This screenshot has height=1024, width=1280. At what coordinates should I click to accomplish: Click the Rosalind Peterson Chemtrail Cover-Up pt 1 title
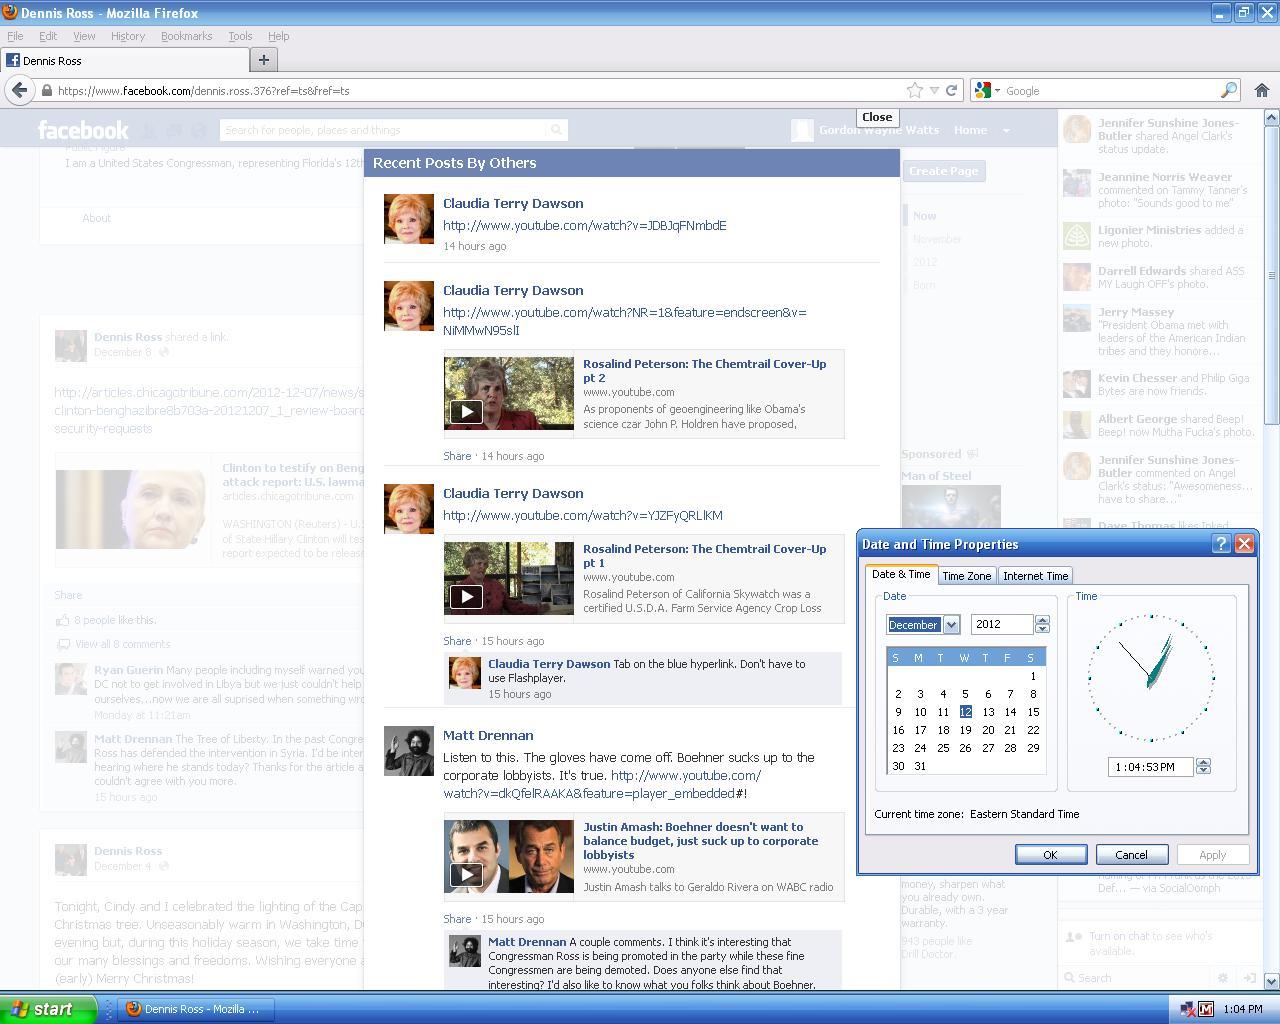[705, 556]
